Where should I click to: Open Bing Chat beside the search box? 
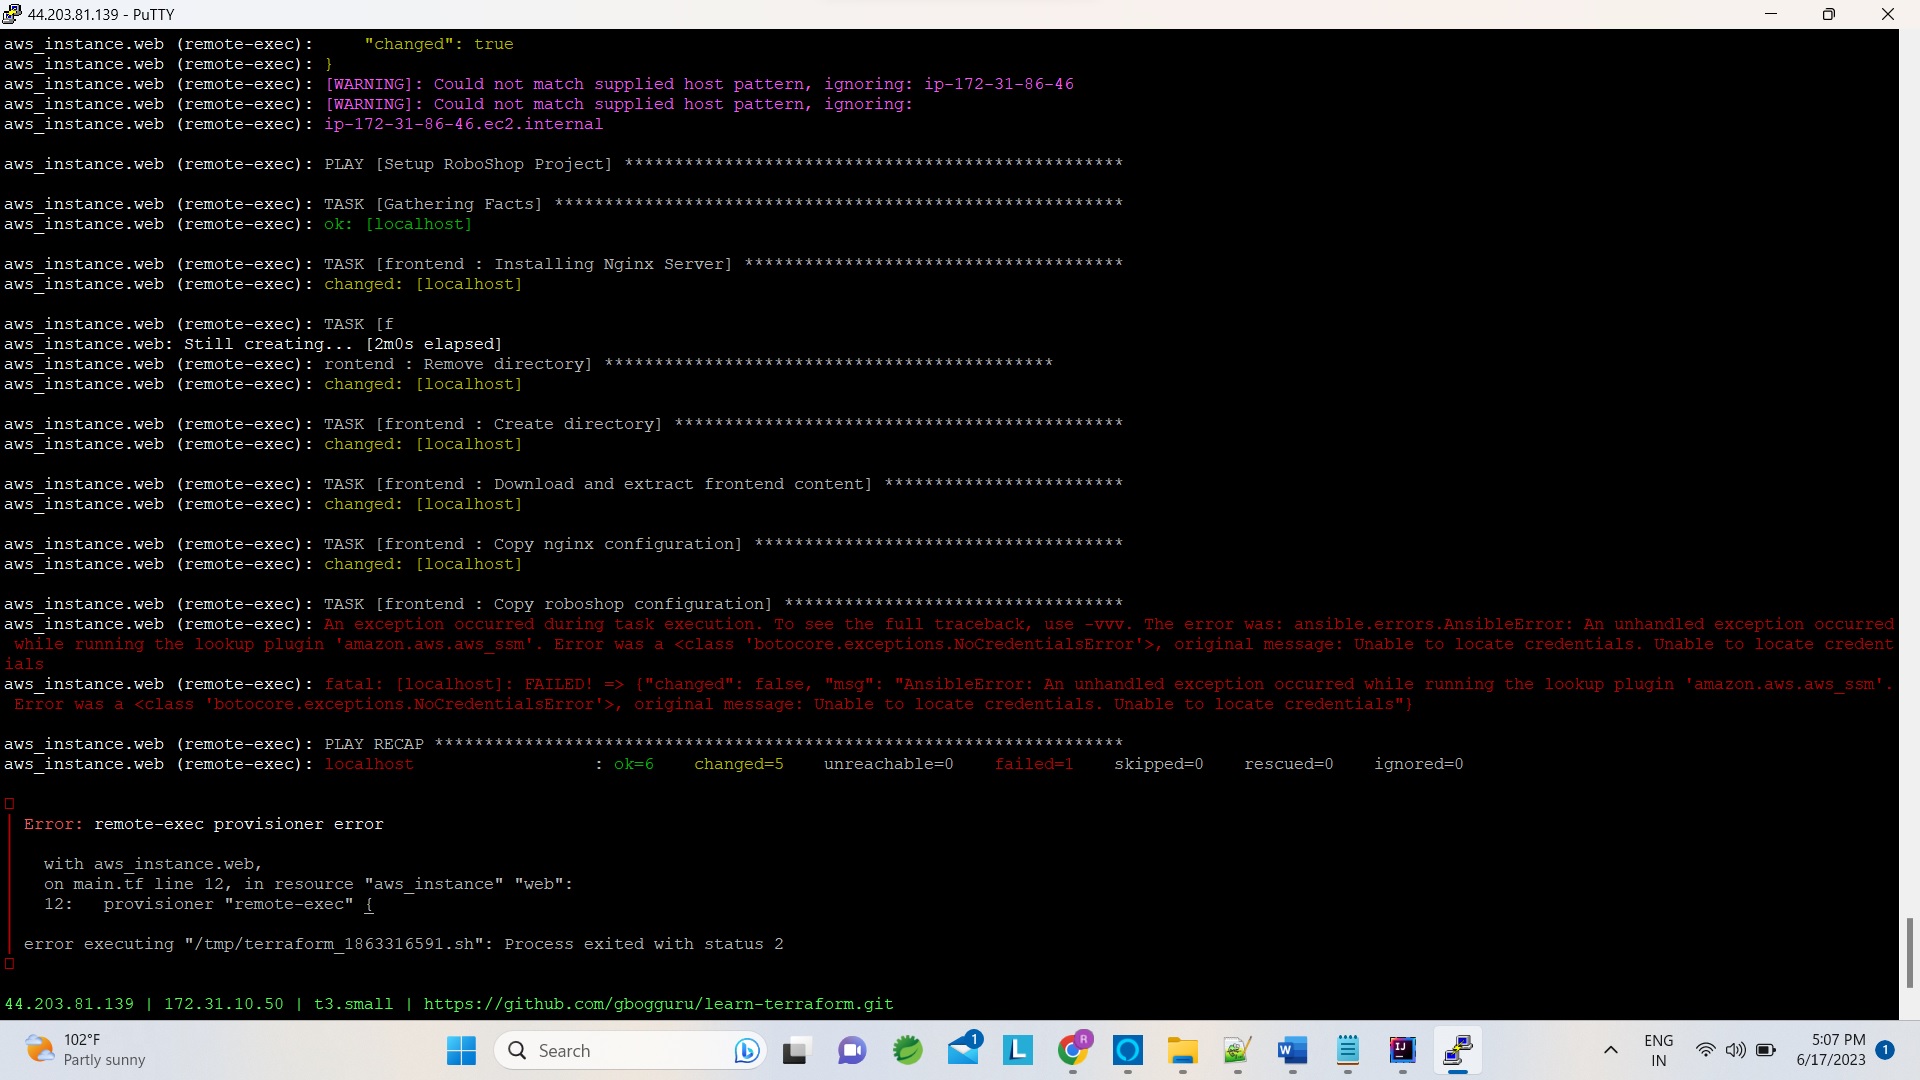[x=747, y=1051]
